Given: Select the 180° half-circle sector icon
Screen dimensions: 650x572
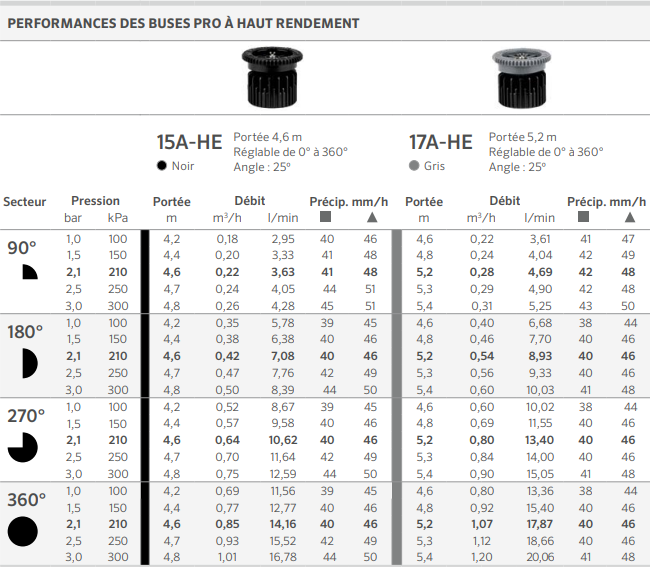Looking at the screenshot, I should 30,363.
